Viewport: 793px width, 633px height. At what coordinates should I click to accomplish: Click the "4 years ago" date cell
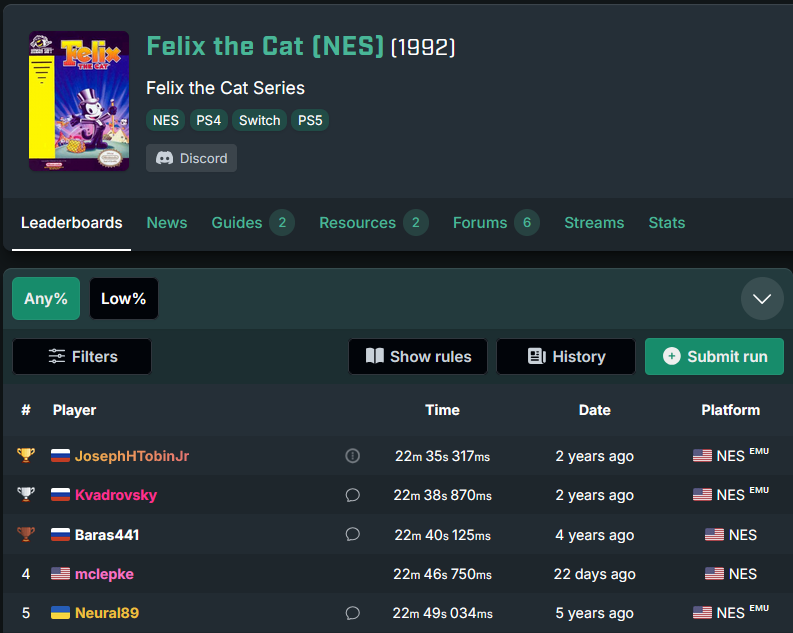595,535
